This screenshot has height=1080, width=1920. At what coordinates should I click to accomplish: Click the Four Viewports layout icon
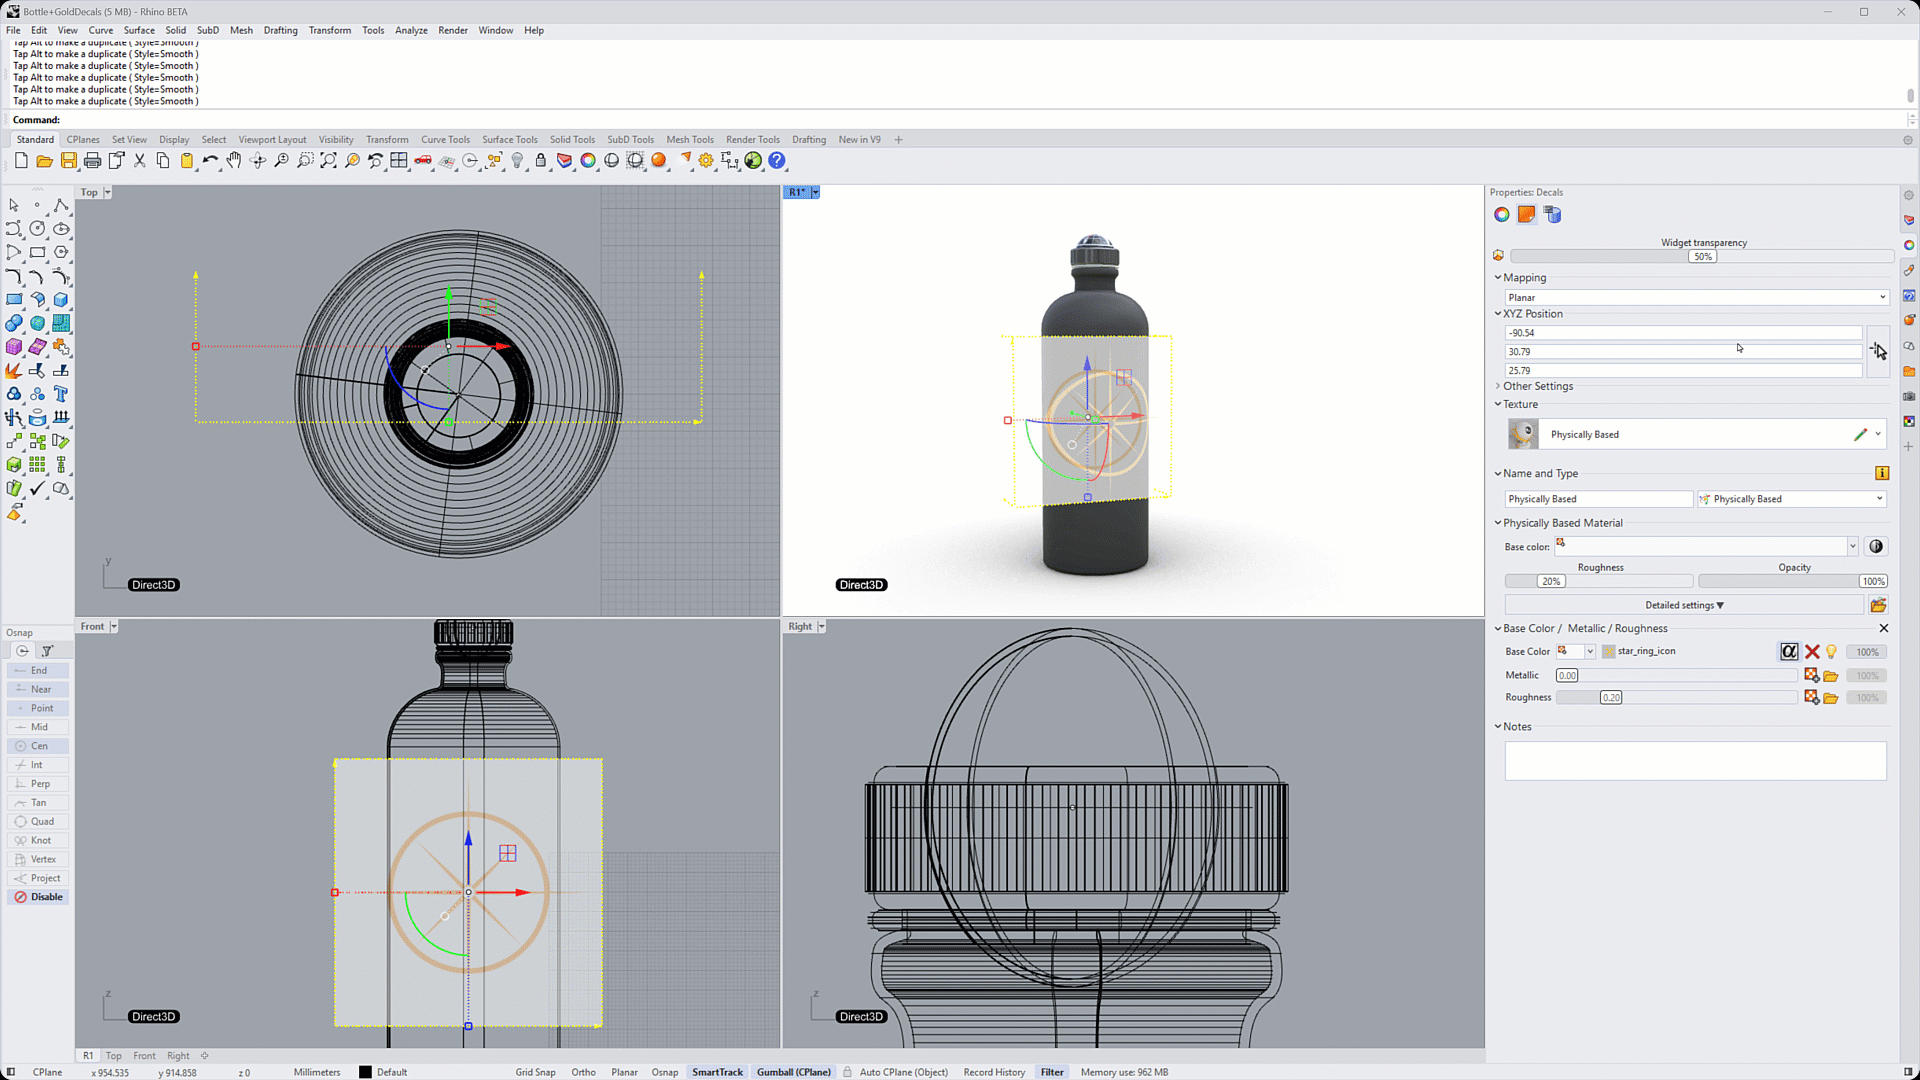pyautogui.click(x=399, y=161)
